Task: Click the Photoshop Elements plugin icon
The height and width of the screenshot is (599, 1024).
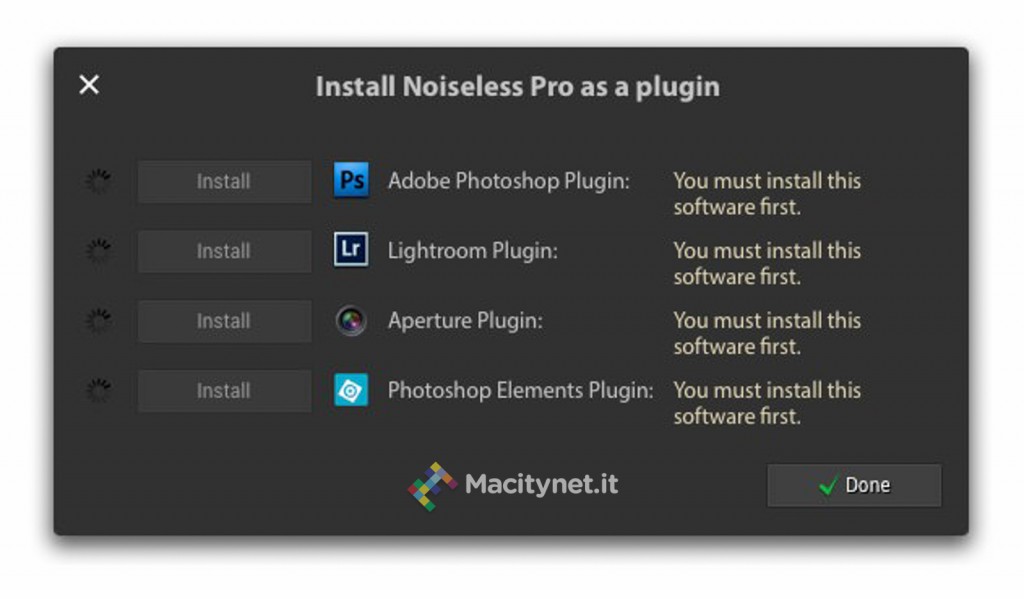Action: tap(351, 390)
